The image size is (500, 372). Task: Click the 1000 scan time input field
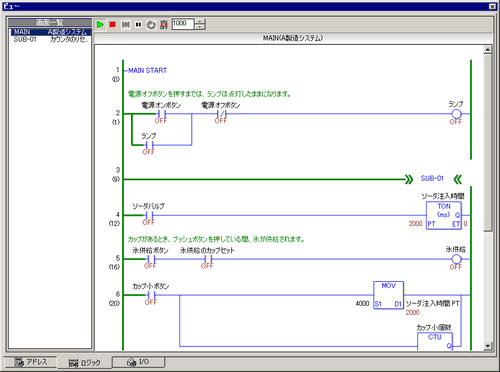[x=183, y=24]
